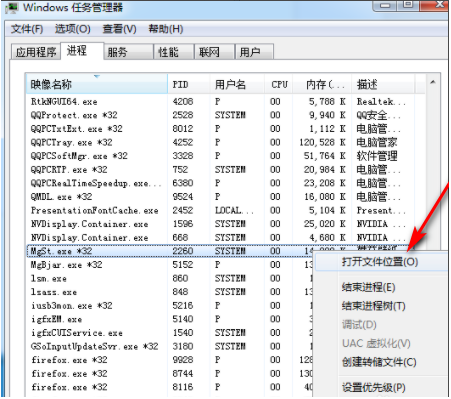Click the Task Manager title bar icon
The width and height of the screenshot is (451, 399).
click(12, 7)
